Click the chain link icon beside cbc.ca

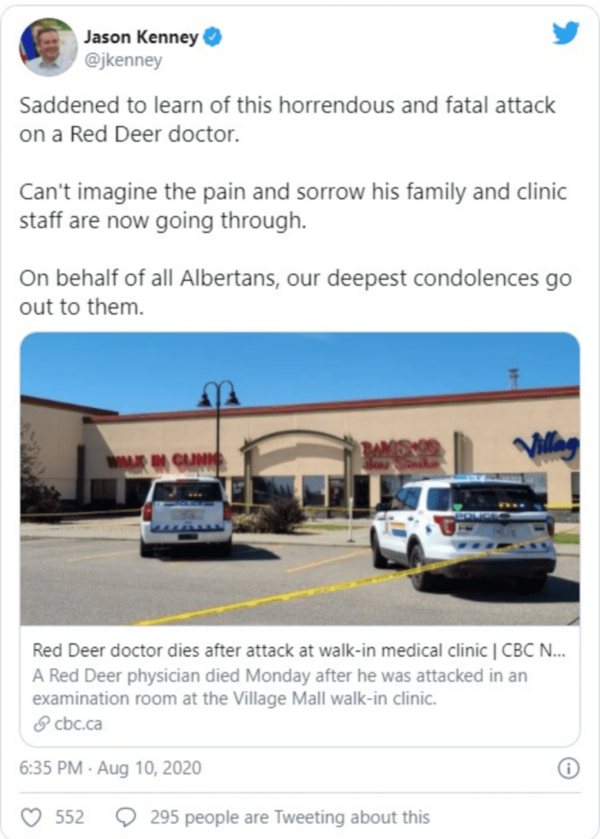tap(41, 724)
